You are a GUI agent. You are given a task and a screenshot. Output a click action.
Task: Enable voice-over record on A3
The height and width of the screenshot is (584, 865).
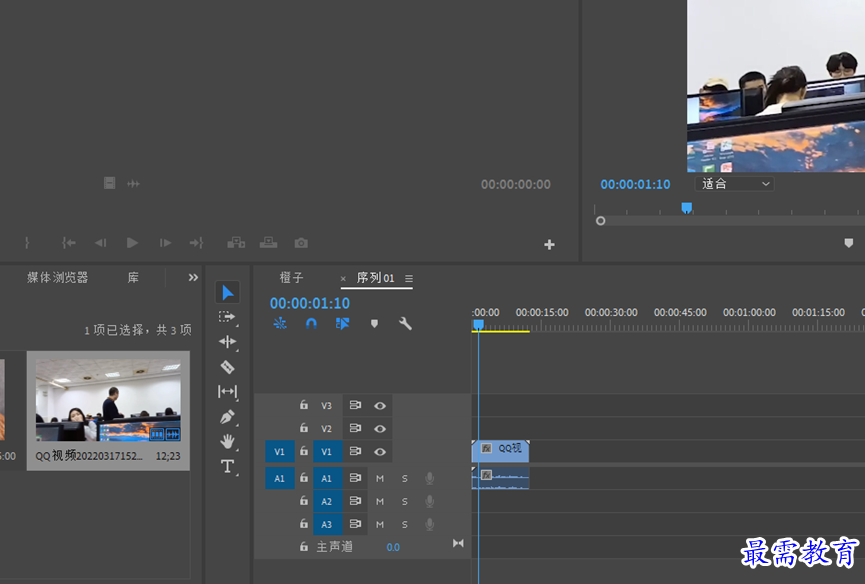point(430,524)
